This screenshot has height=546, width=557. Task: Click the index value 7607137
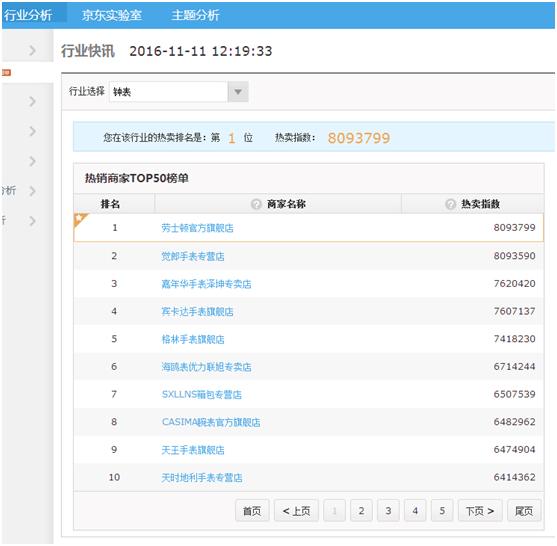coord(514,311)
